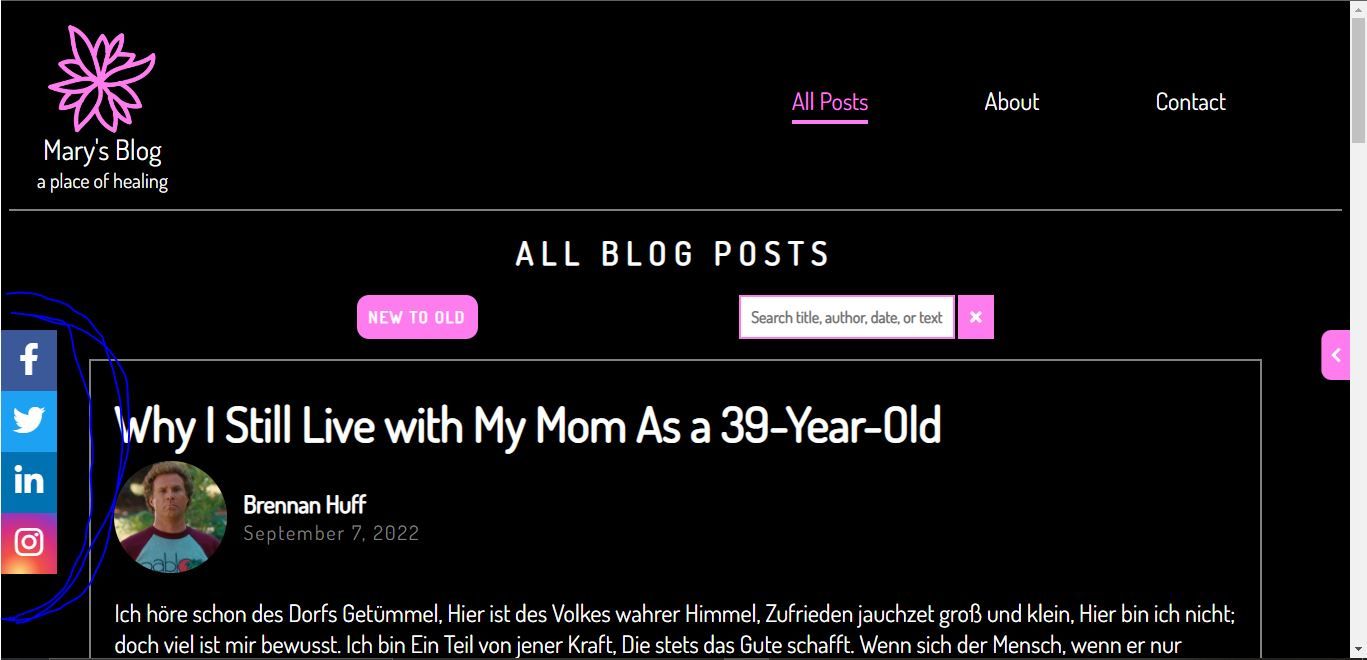This screenshot has height=660, width=1367.
Task: Toggle the NEW TO OLD sort order
Action: click(417, 317)
